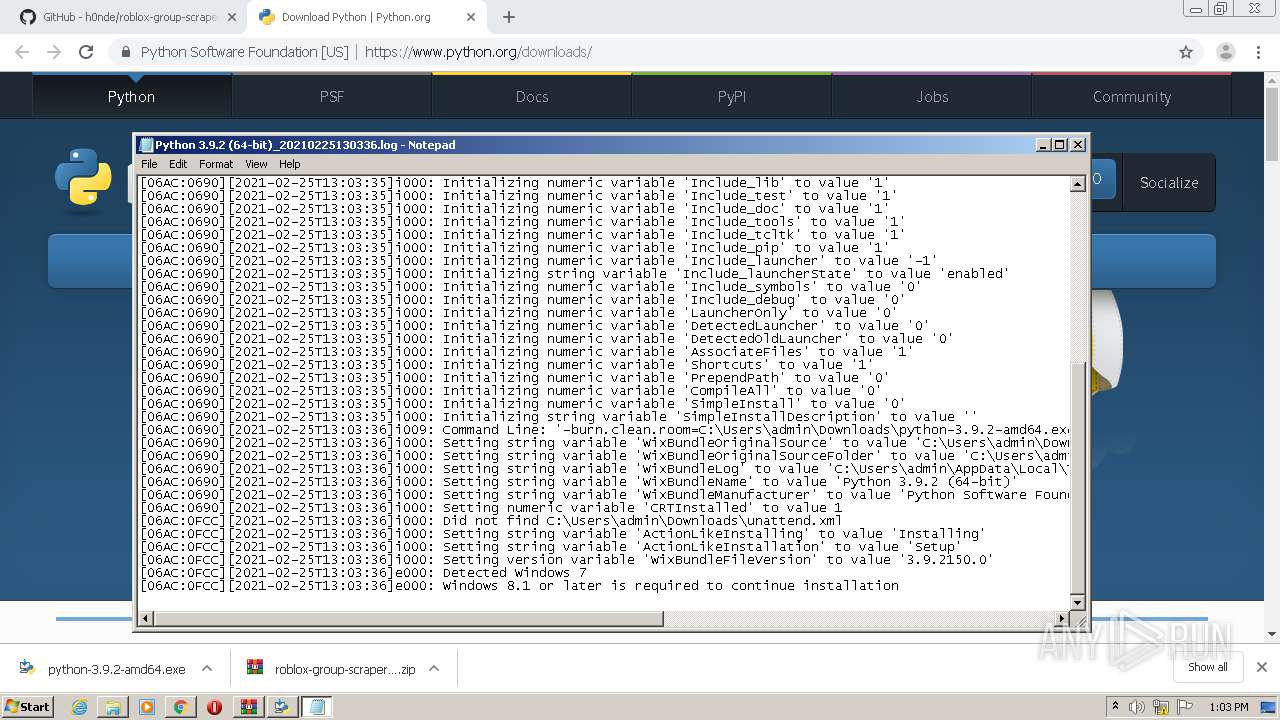Open the Chrome three-dot menu
Viewport: 1280px width, 720px height.
[x=1258, y=52]
